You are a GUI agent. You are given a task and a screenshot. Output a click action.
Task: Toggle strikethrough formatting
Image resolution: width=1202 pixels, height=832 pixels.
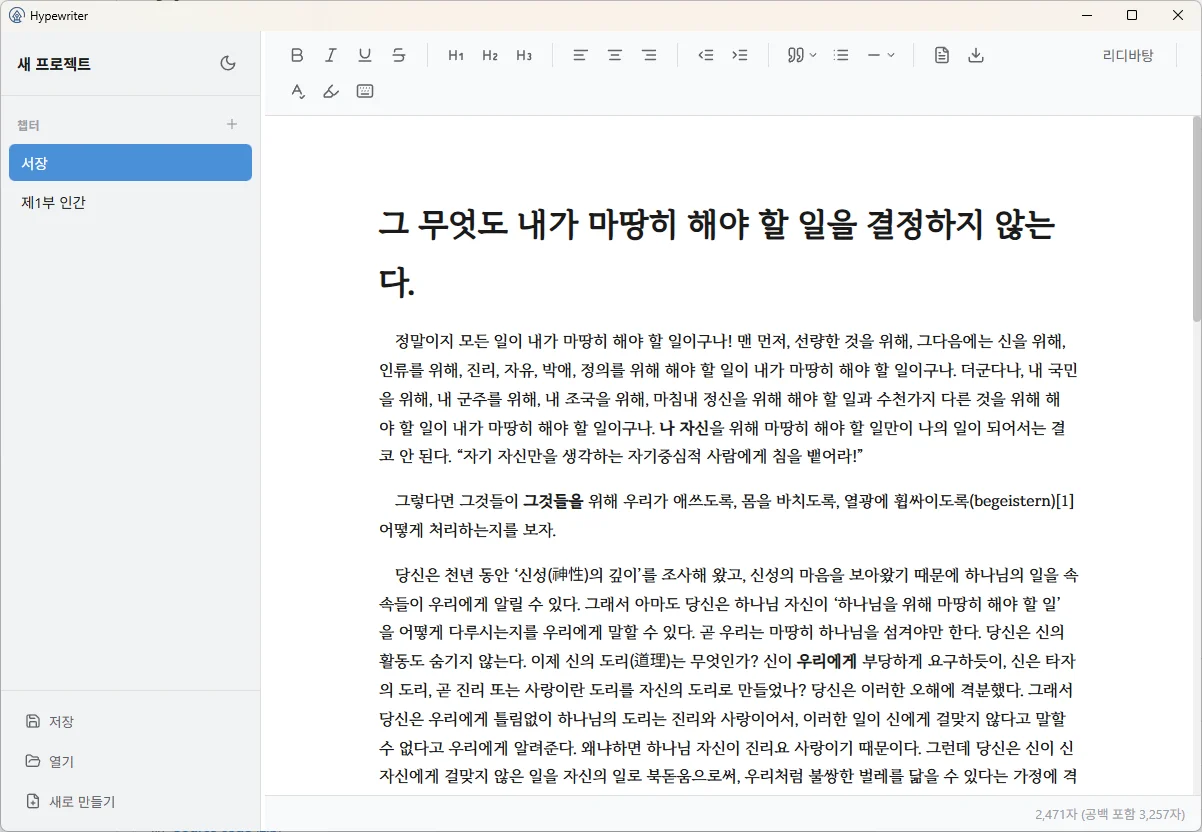click(399, 55)
